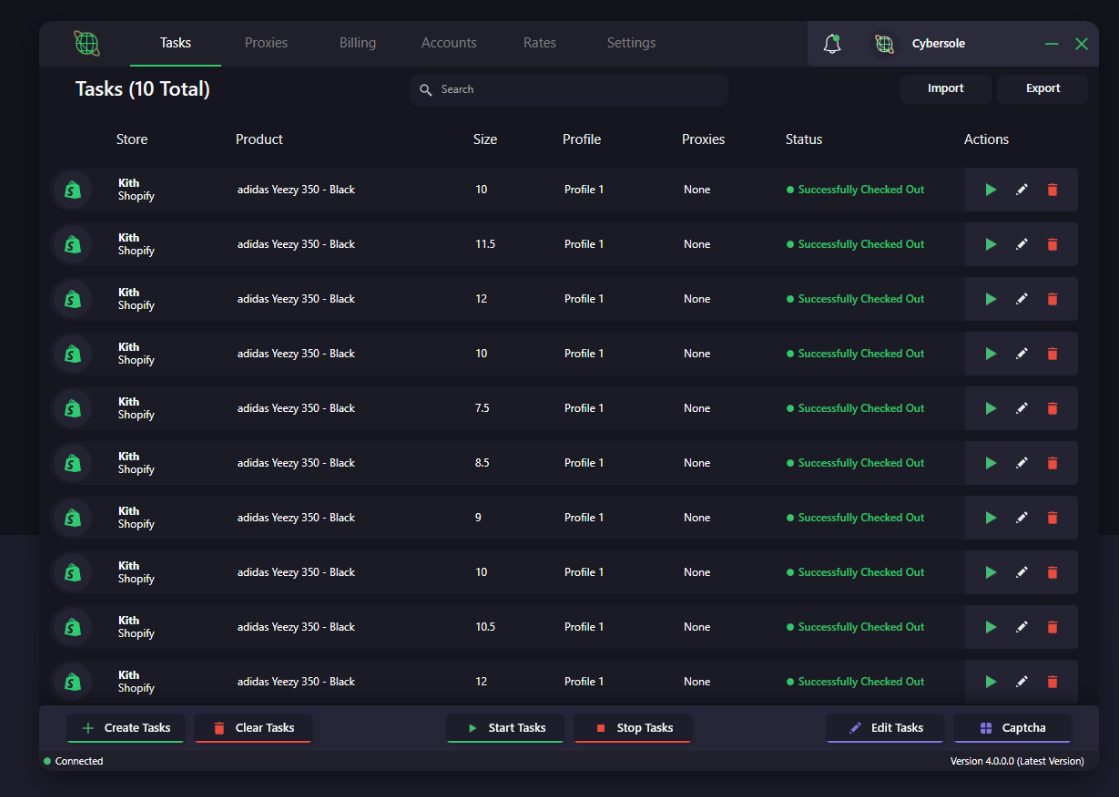Run the size 10.5 task play icon

click(x=991, y=627)
